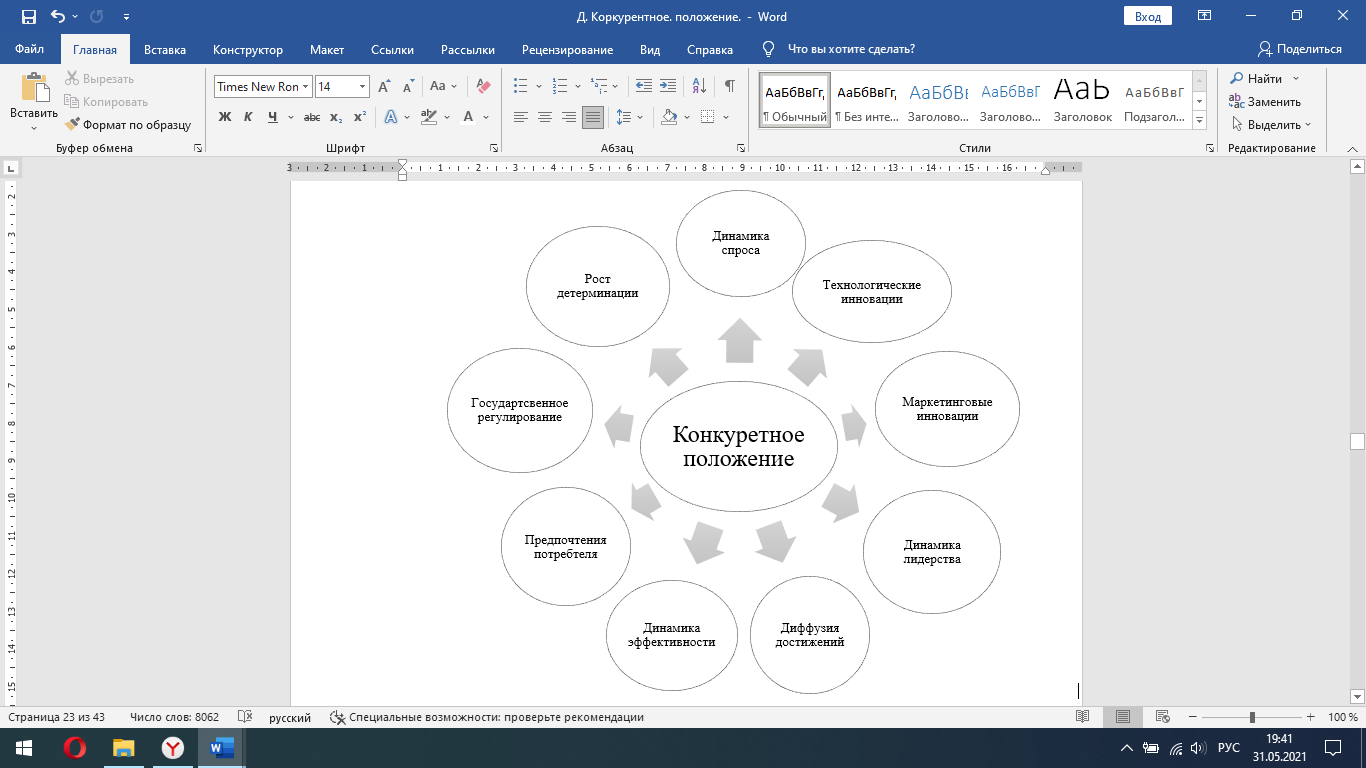1366x768 pixels.
Task: Toggle Print Layout view in the status bar
Action: tap(1122, 717)
